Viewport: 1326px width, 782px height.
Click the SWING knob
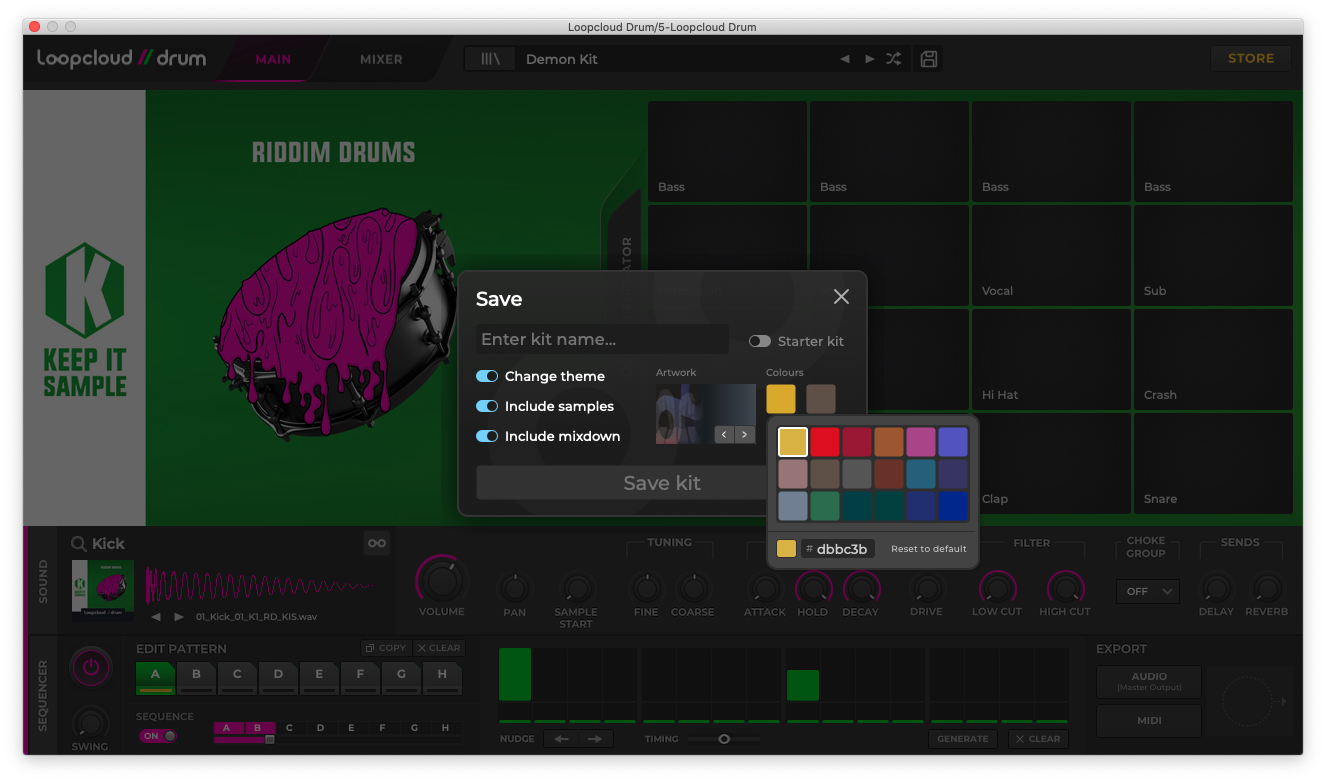[91, 723]
